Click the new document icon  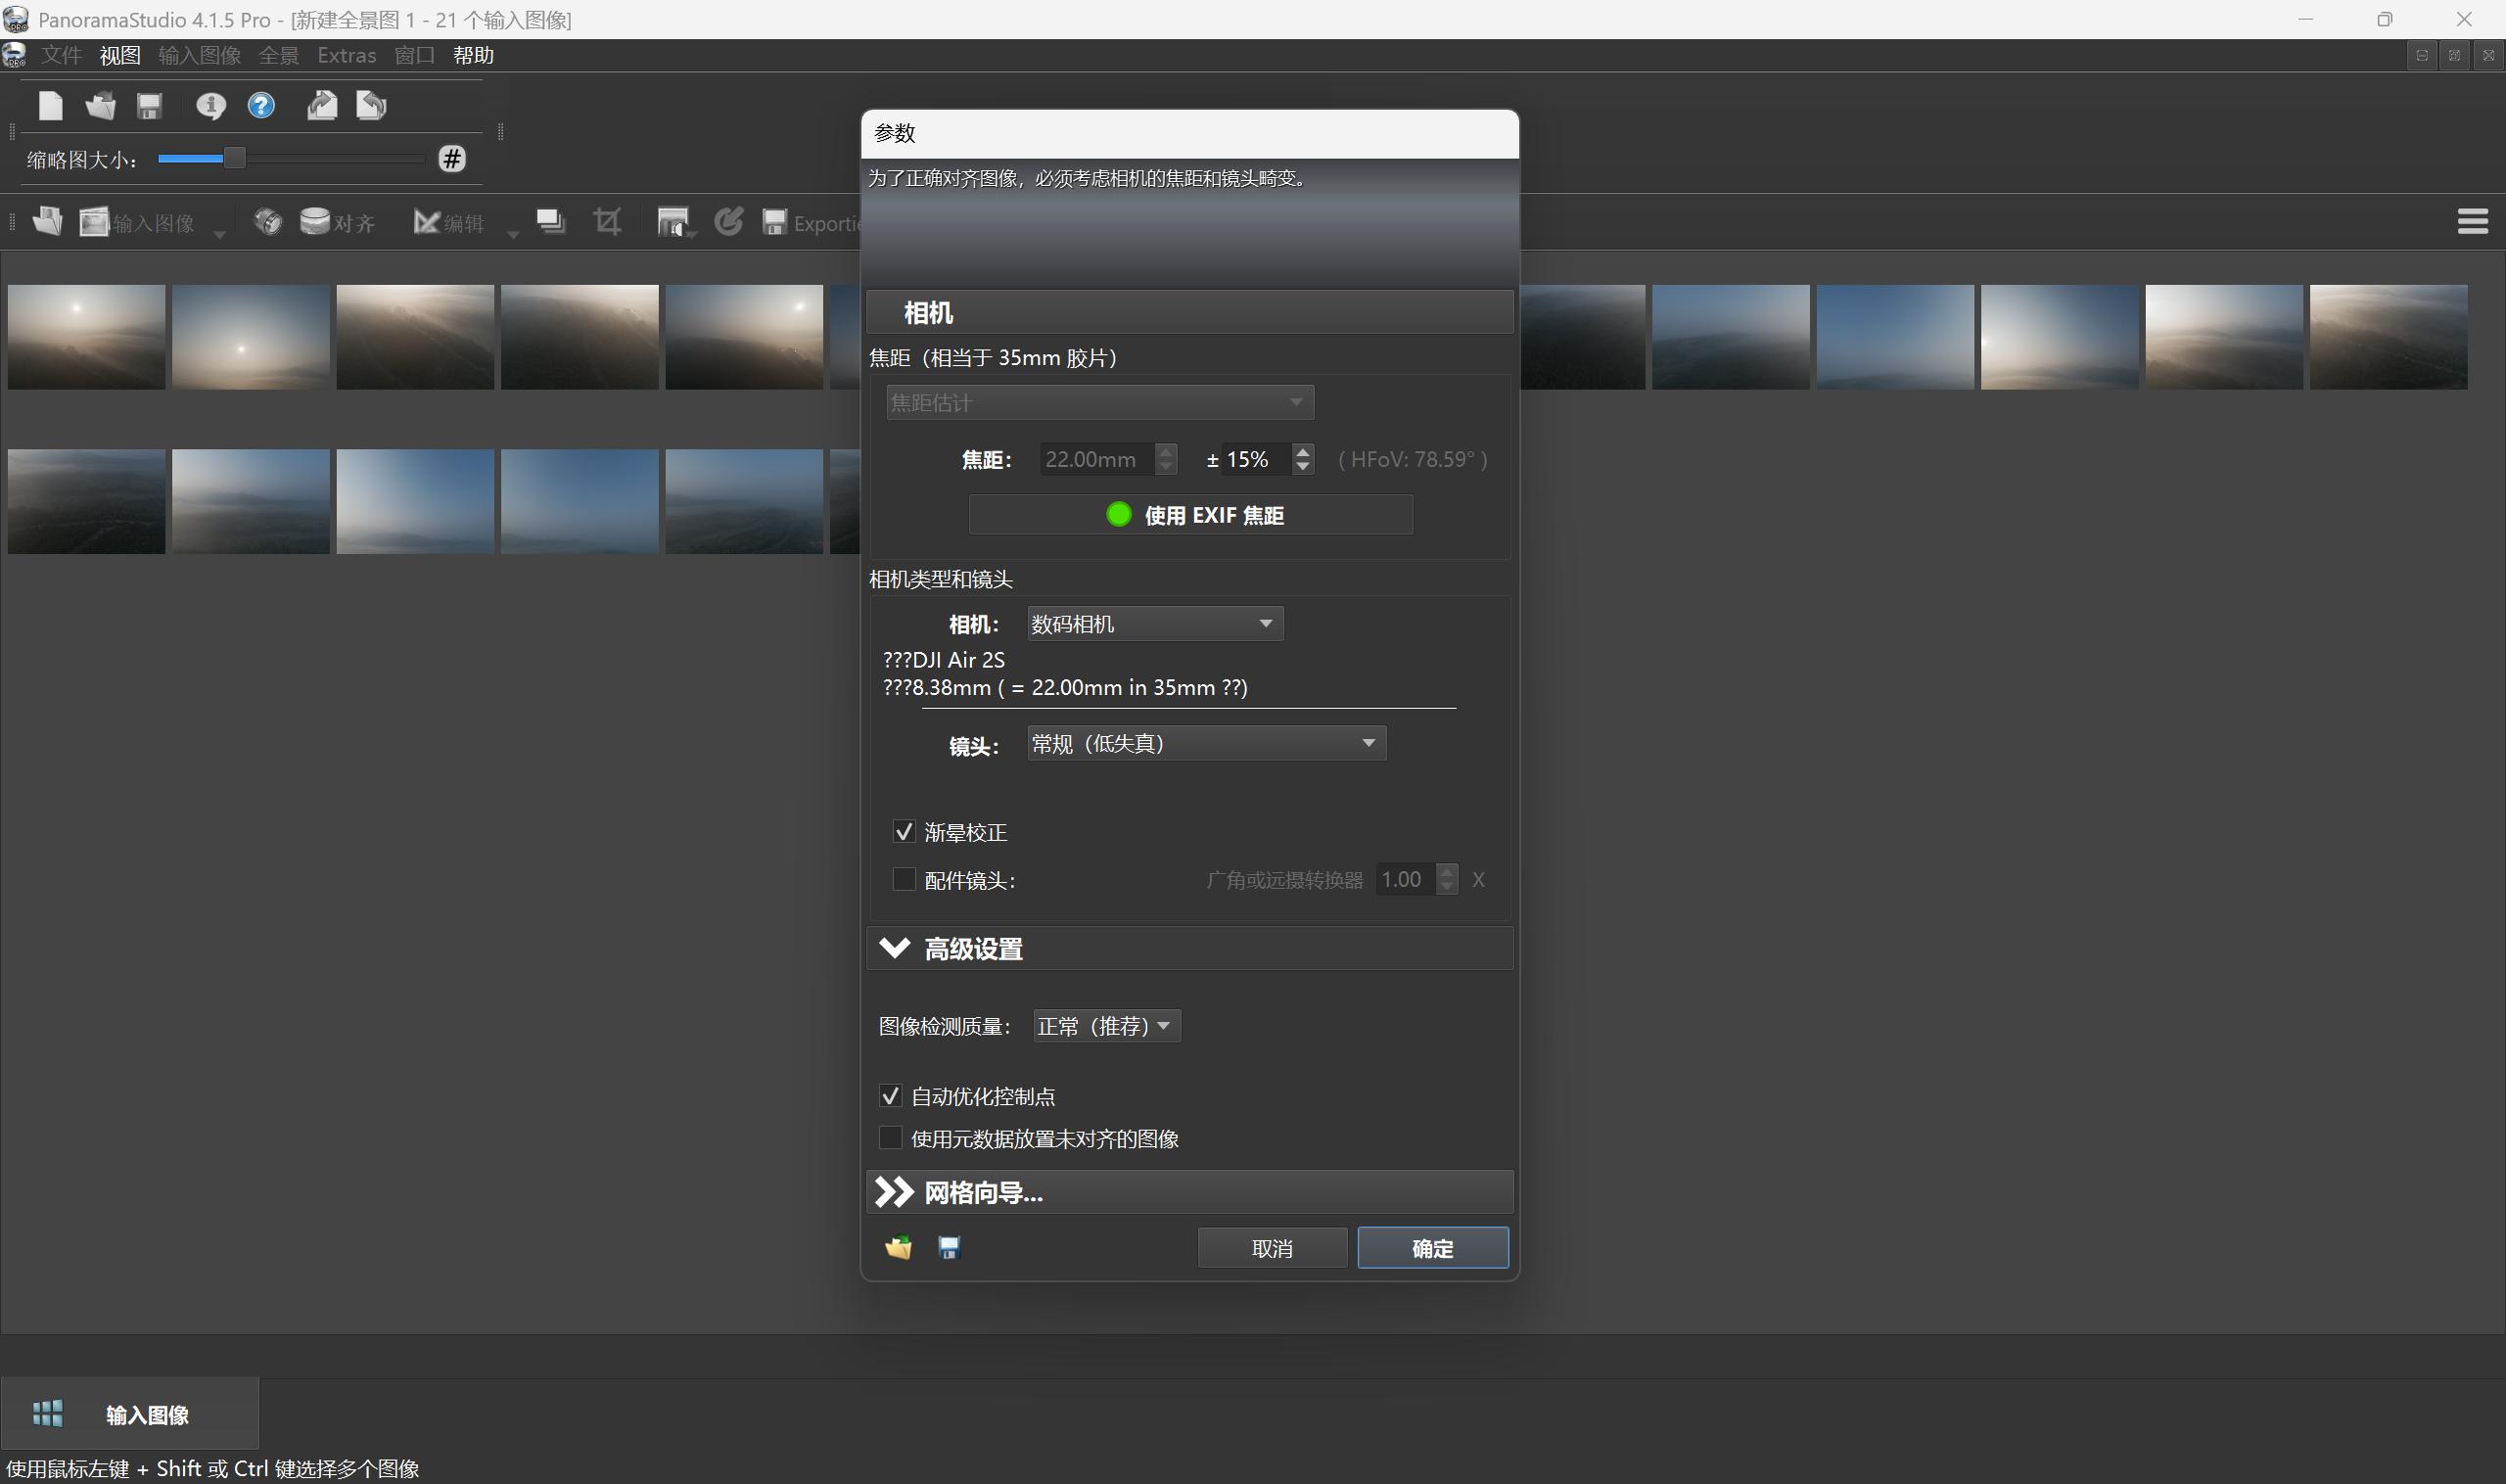(x=50, y=105)
